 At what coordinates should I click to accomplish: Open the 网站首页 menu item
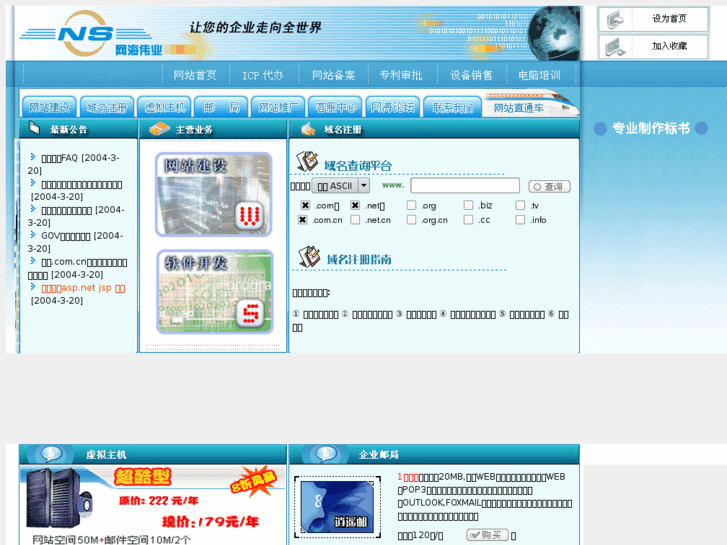point(195,75)
